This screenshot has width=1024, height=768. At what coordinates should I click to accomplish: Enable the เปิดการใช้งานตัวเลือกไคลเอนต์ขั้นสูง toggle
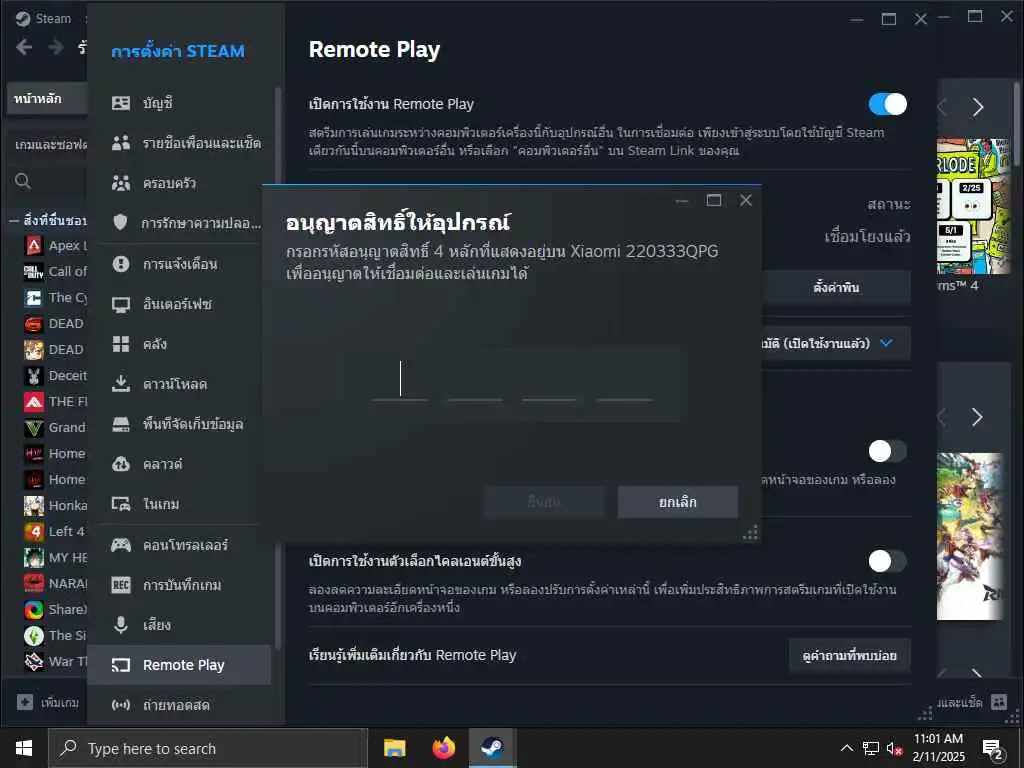[888, 561]
